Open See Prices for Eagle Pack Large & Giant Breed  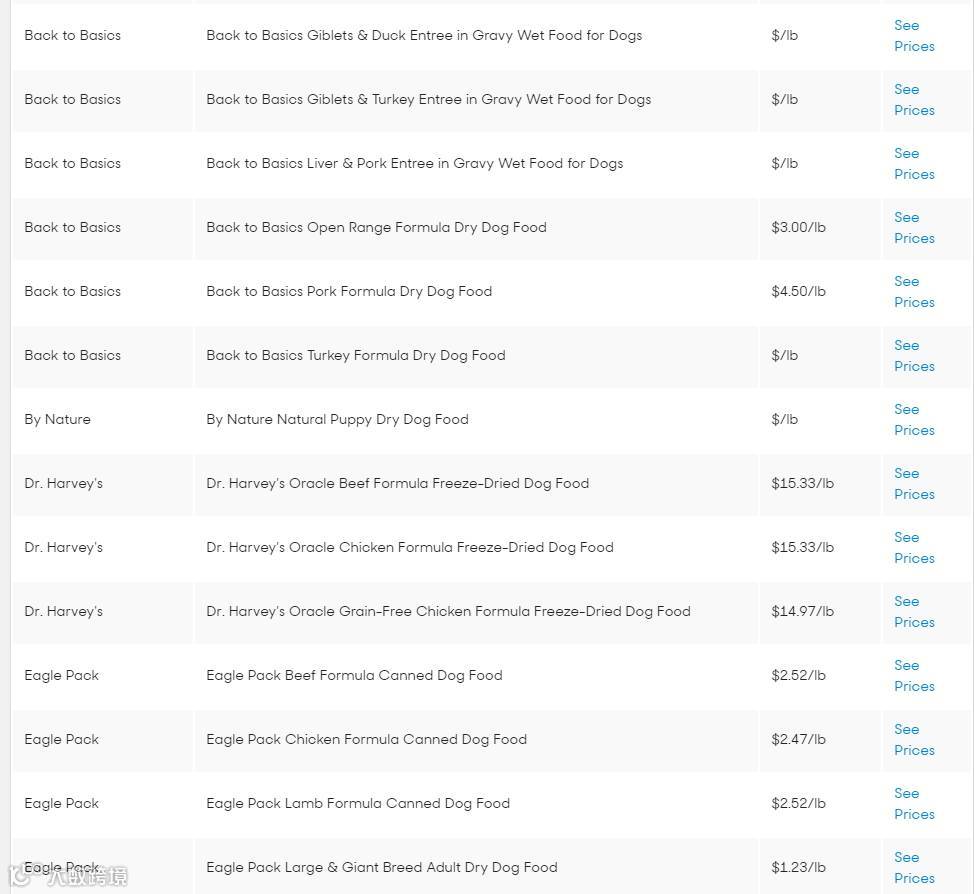[914, 867]
